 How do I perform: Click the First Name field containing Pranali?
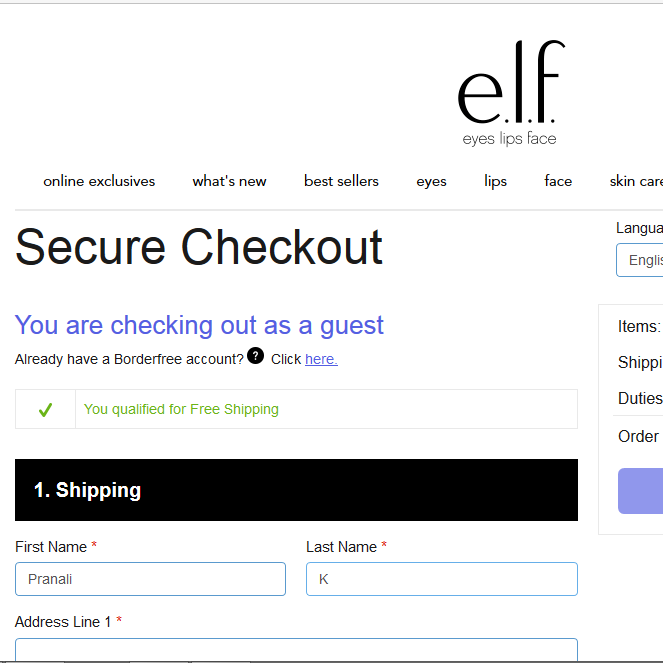(x=151, y=579)
